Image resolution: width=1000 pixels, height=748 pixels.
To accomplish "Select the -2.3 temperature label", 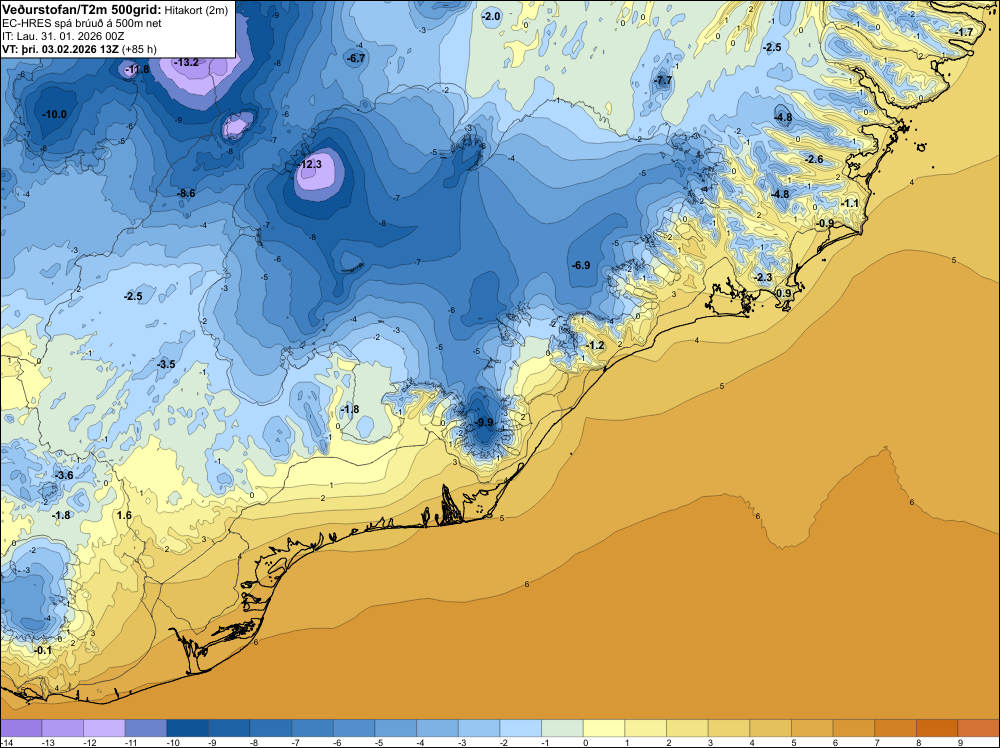I will tap(763, 277).
